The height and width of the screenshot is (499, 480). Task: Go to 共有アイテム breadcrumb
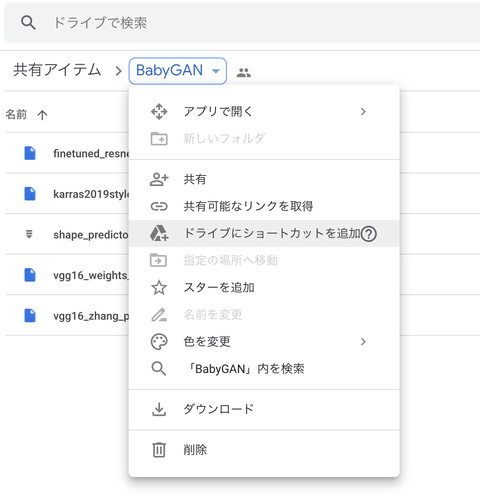[57, 70]
